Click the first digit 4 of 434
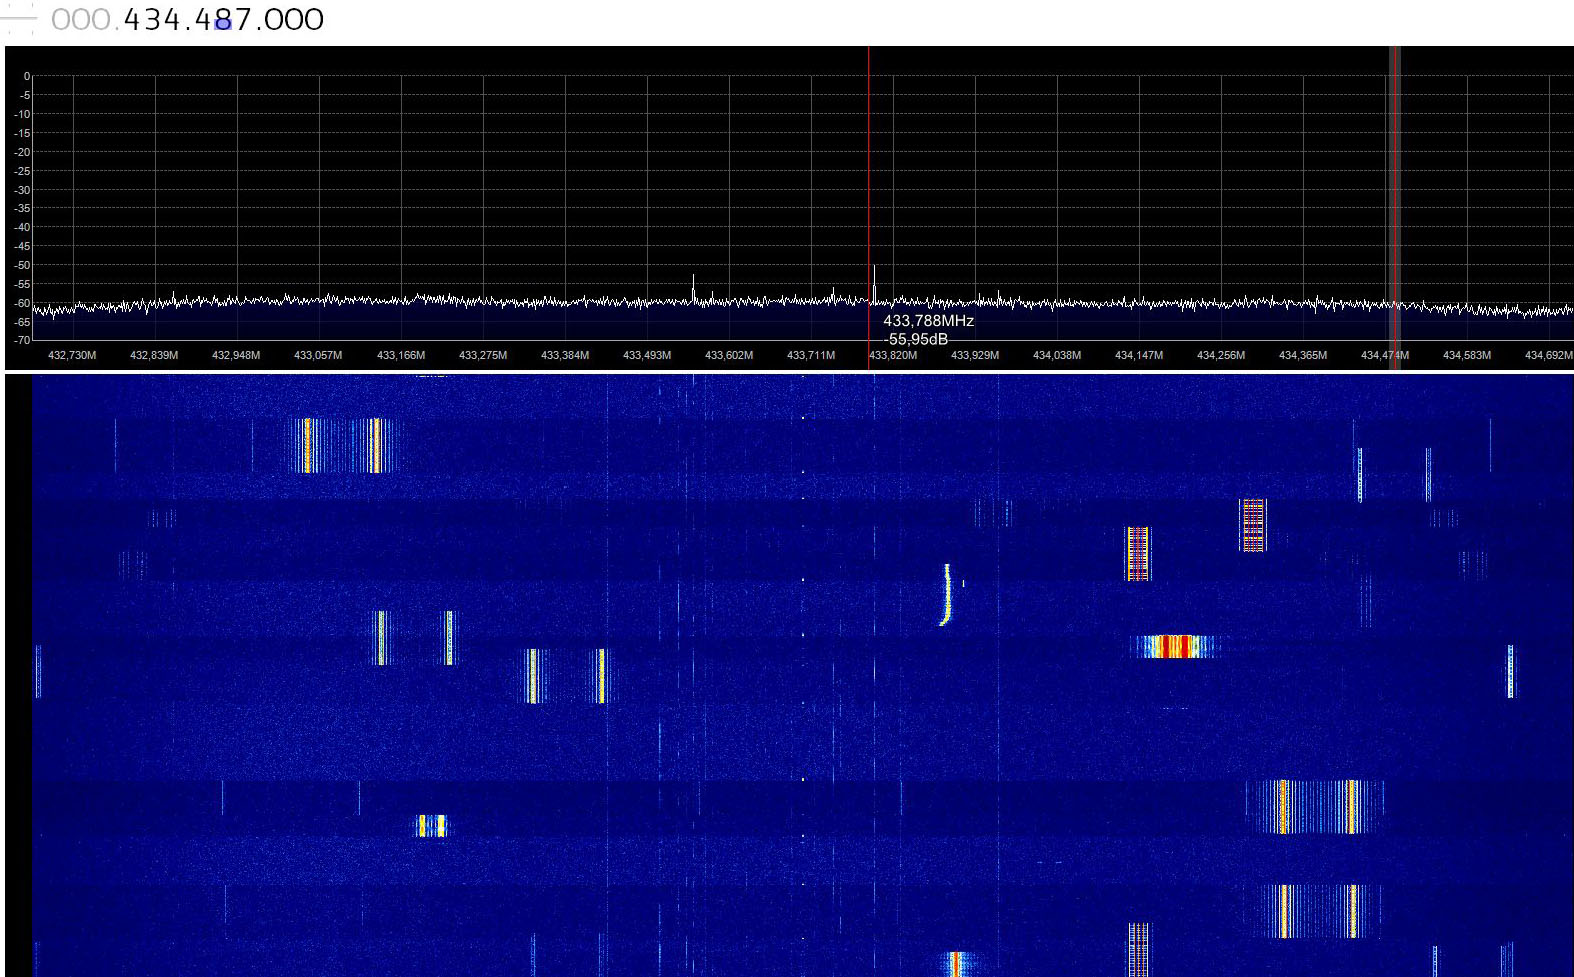Viewport: 1574px width, 977px height. point(133,20)
